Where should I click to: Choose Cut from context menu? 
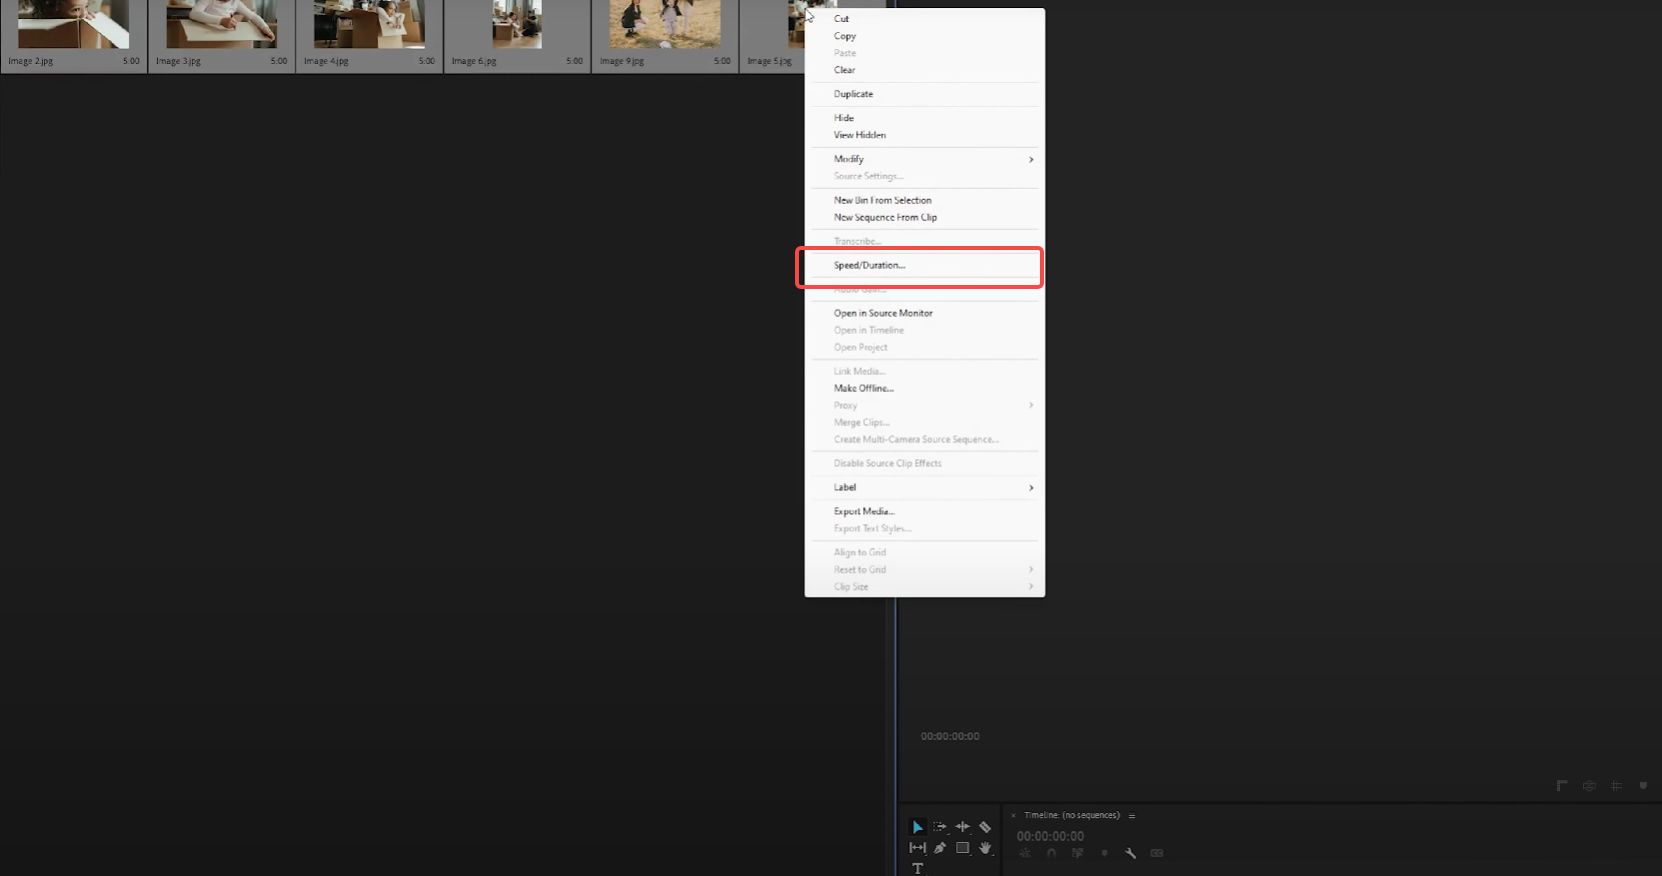925,19
